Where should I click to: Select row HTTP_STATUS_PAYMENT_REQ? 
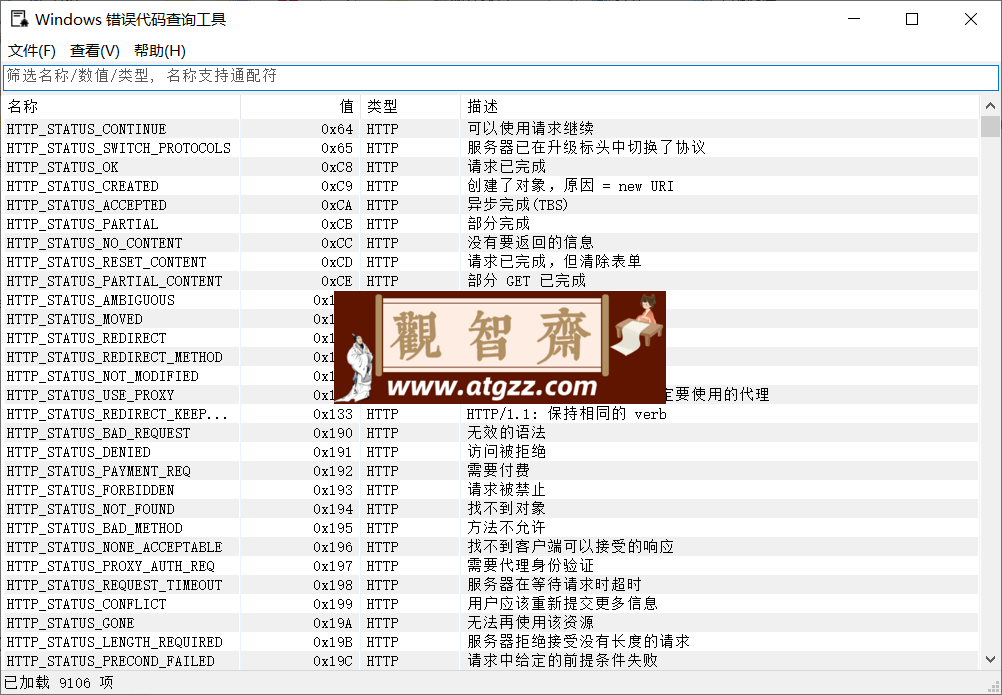coord(491,471)
